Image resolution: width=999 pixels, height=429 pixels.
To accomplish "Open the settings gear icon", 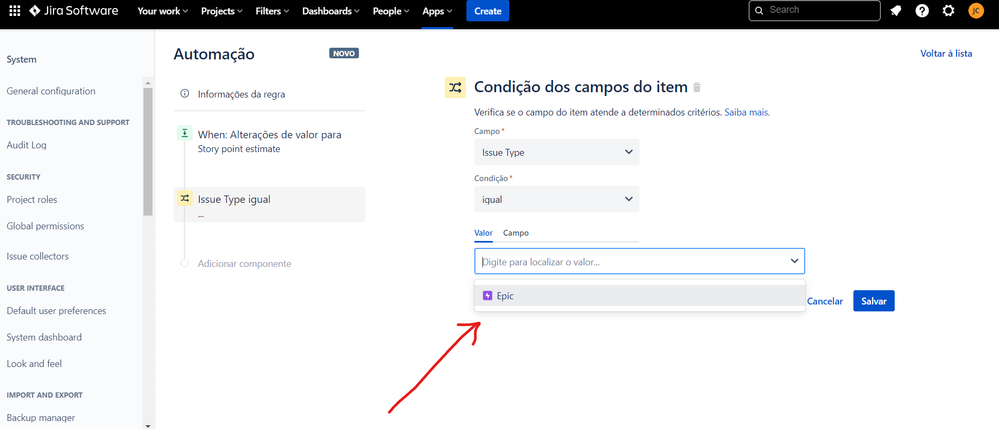I will (x=949, y=11).
